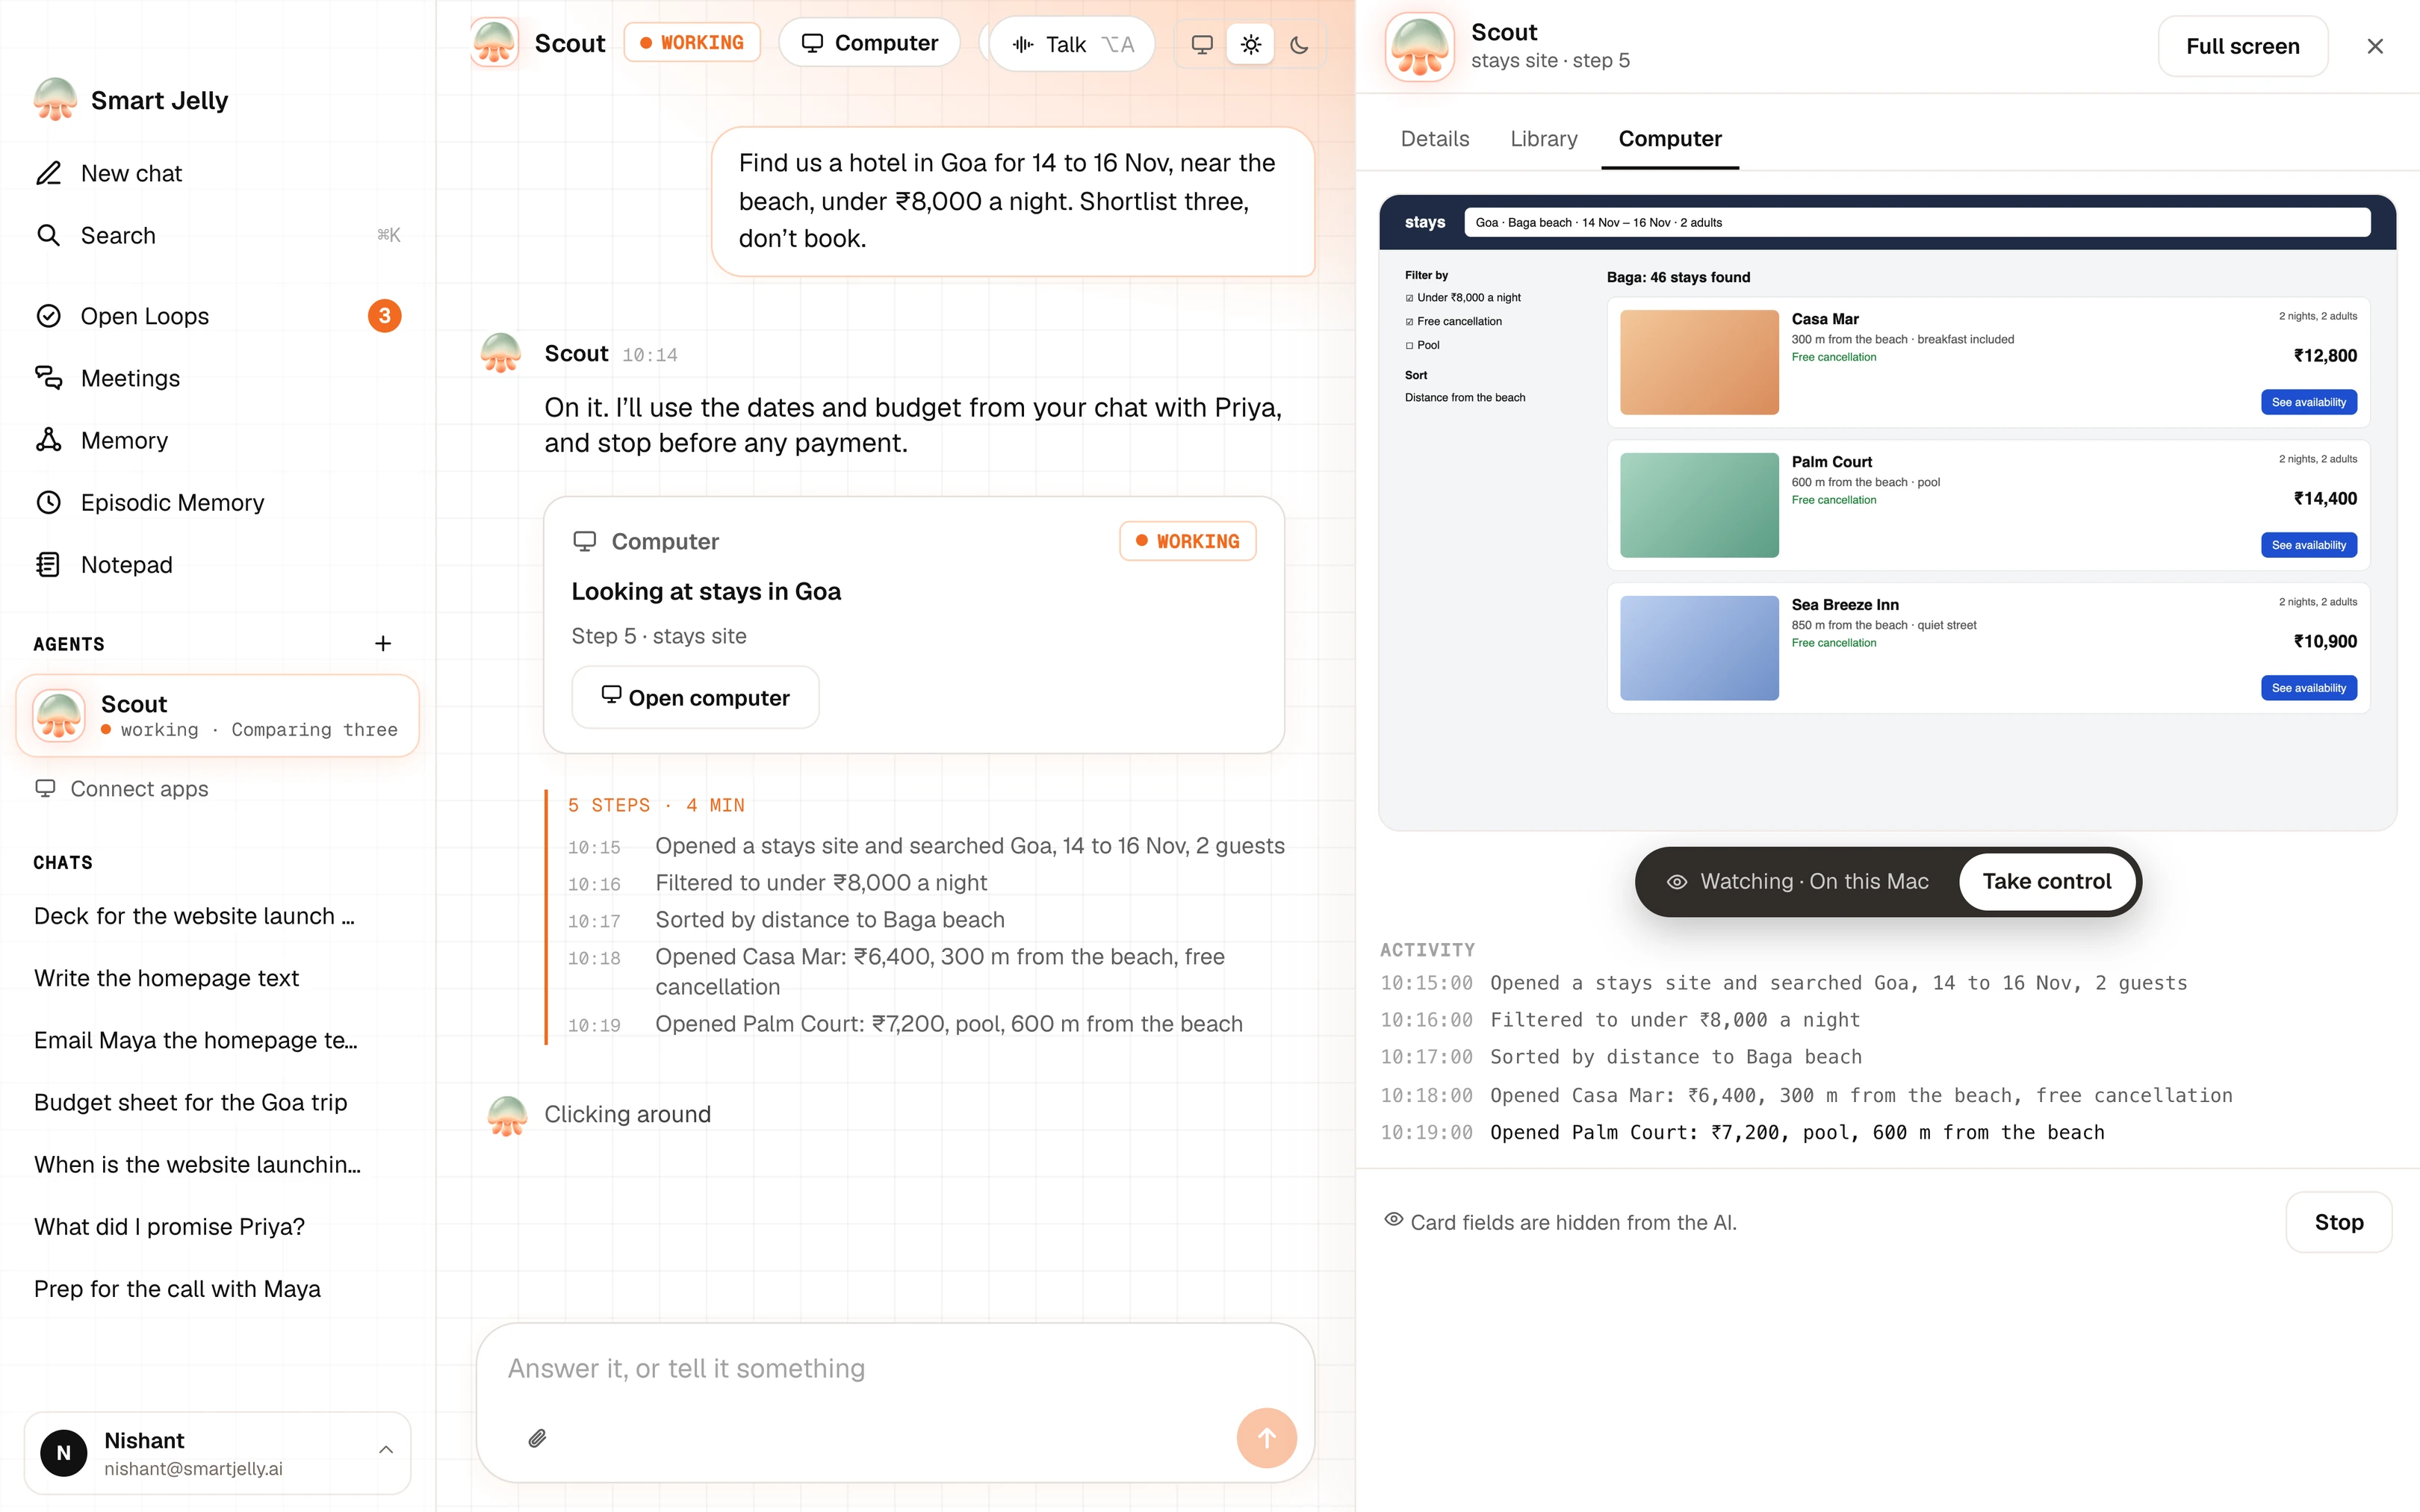Screen dimensions: 2420x1512
Task: Click See availability for Sea Breeze Inn
Action: coord(2308,688)
